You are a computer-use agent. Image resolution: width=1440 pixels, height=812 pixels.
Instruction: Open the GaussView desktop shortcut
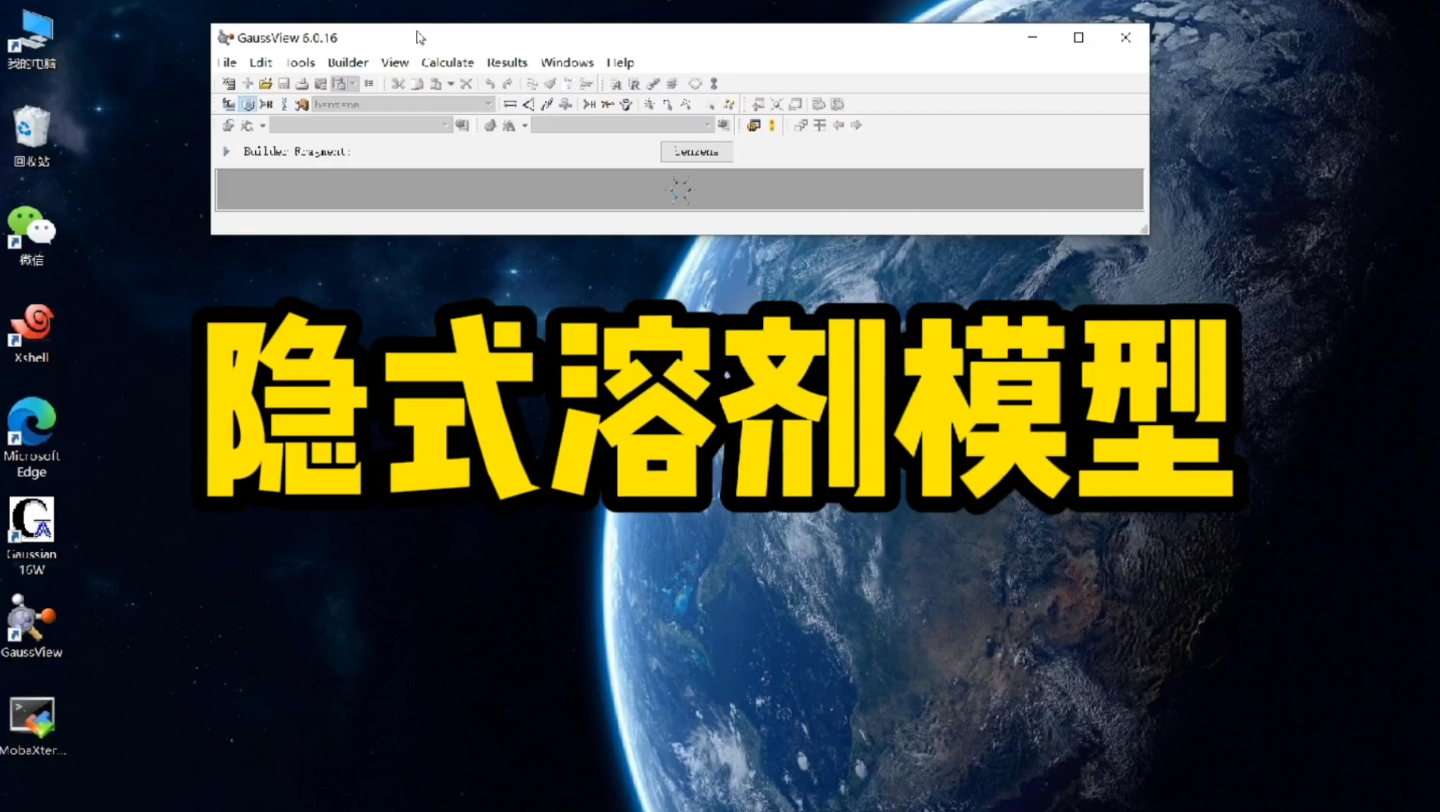pos(31,627)
